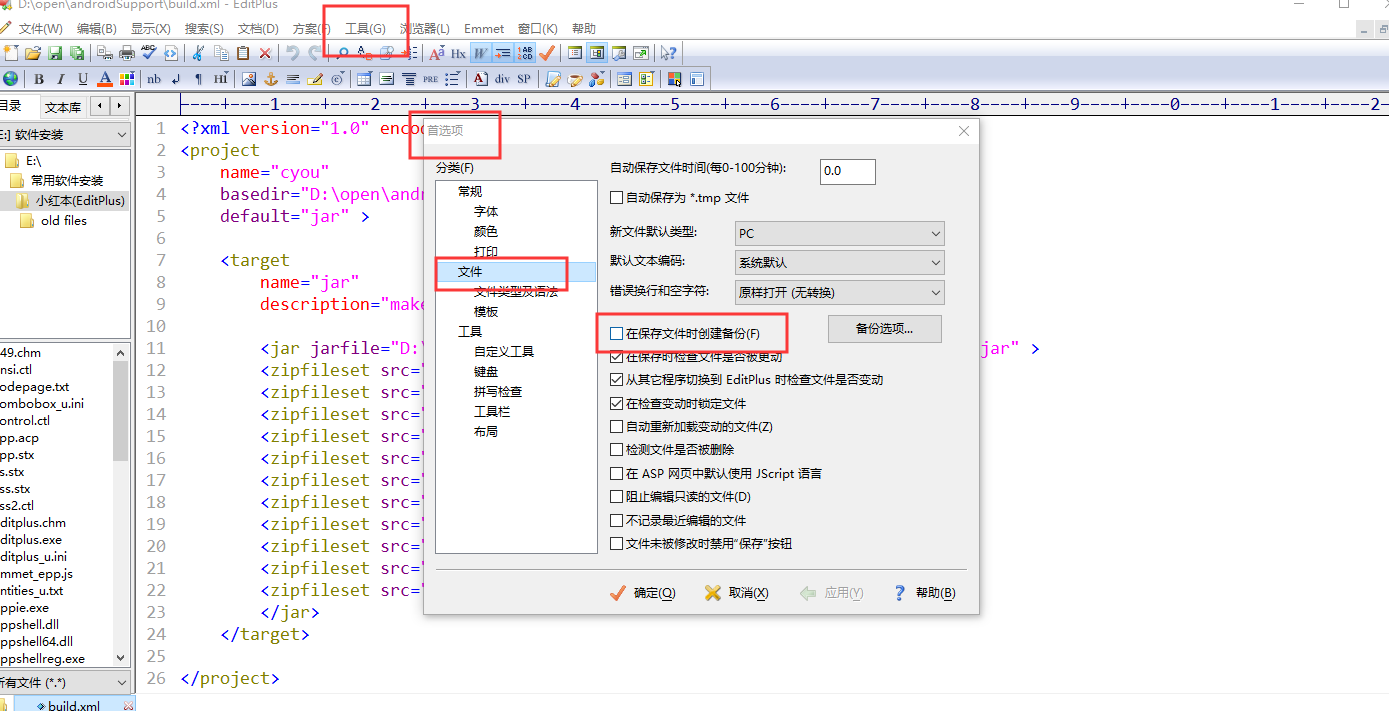Viewport: 1389px width, 711px height.
Task: Click the autosave minutes input field
Action: tap(846, 171)
